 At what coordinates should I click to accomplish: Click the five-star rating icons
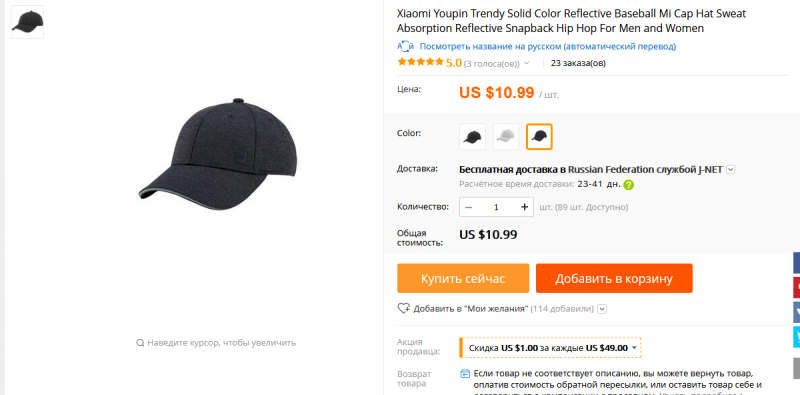click(x=420, y=62)
